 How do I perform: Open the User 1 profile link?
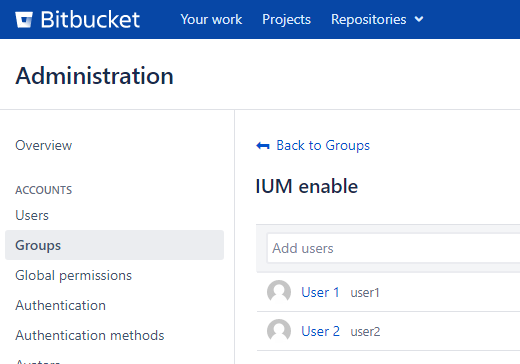pos(320,292)
